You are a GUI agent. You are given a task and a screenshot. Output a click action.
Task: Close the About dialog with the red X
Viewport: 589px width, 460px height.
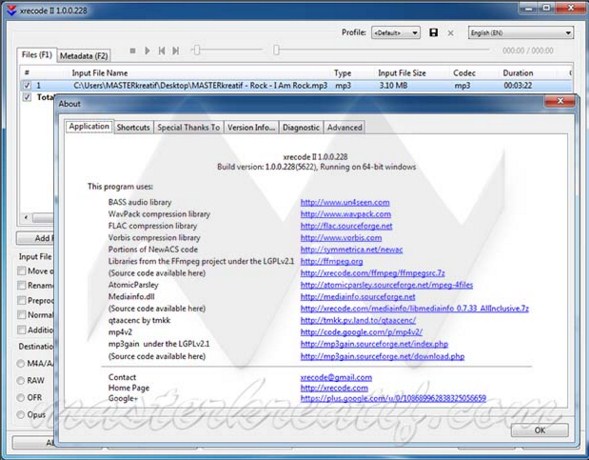pyautogui.click(x=560, y=101)
